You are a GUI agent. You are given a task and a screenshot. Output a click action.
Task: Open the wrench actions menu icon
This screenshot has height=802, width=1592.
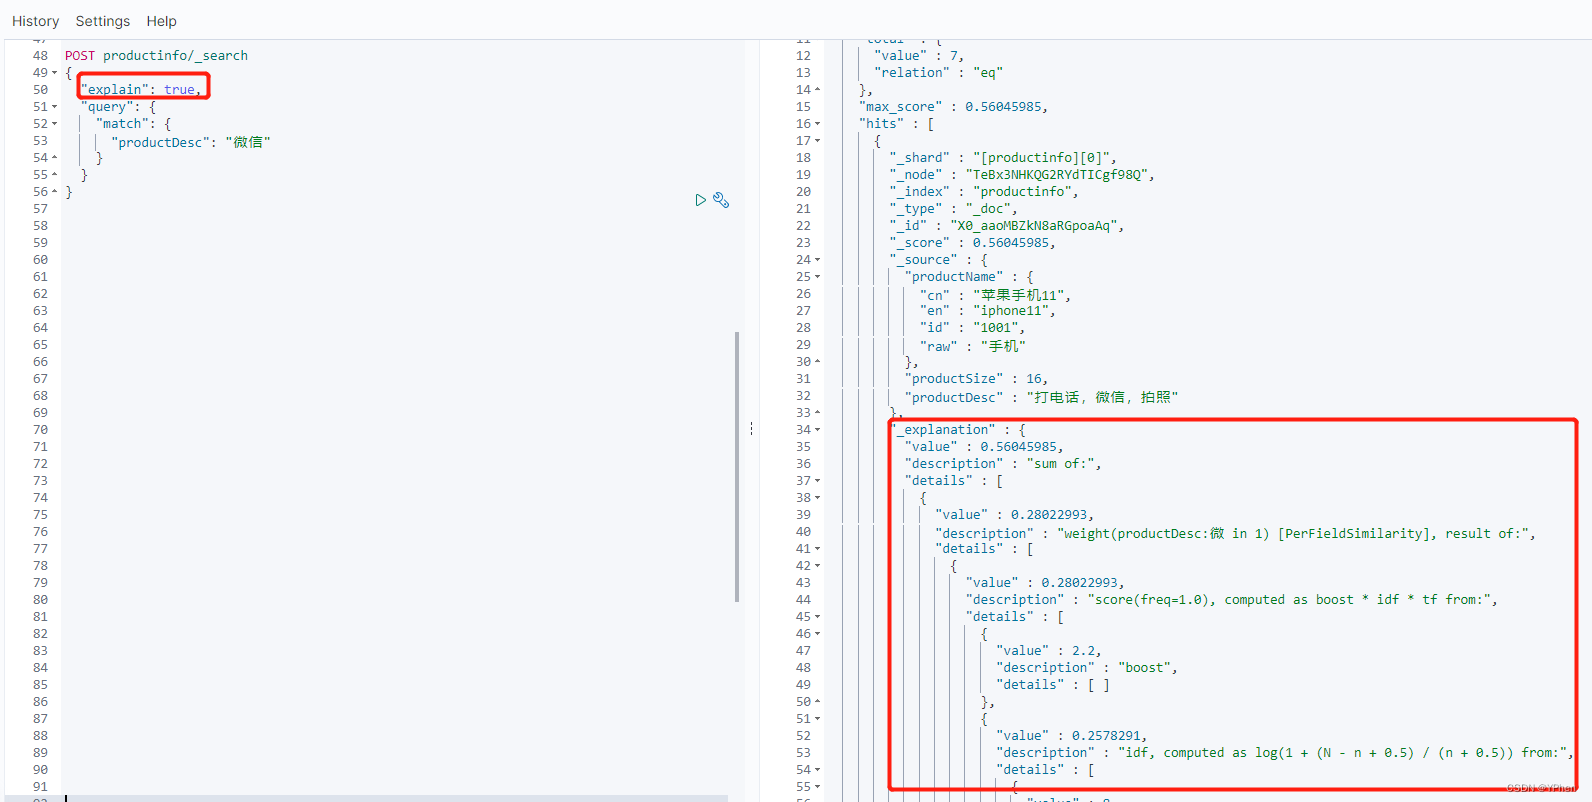tap(721, 200)
